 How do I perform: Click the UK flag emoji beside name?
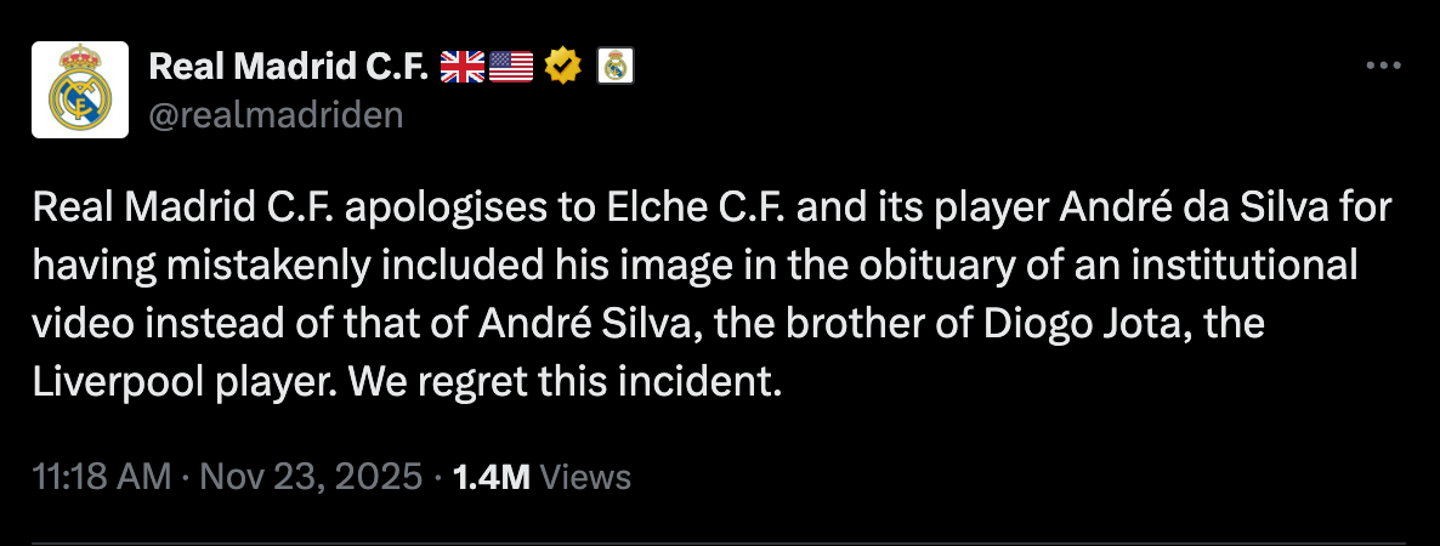[x=462, y=67]
